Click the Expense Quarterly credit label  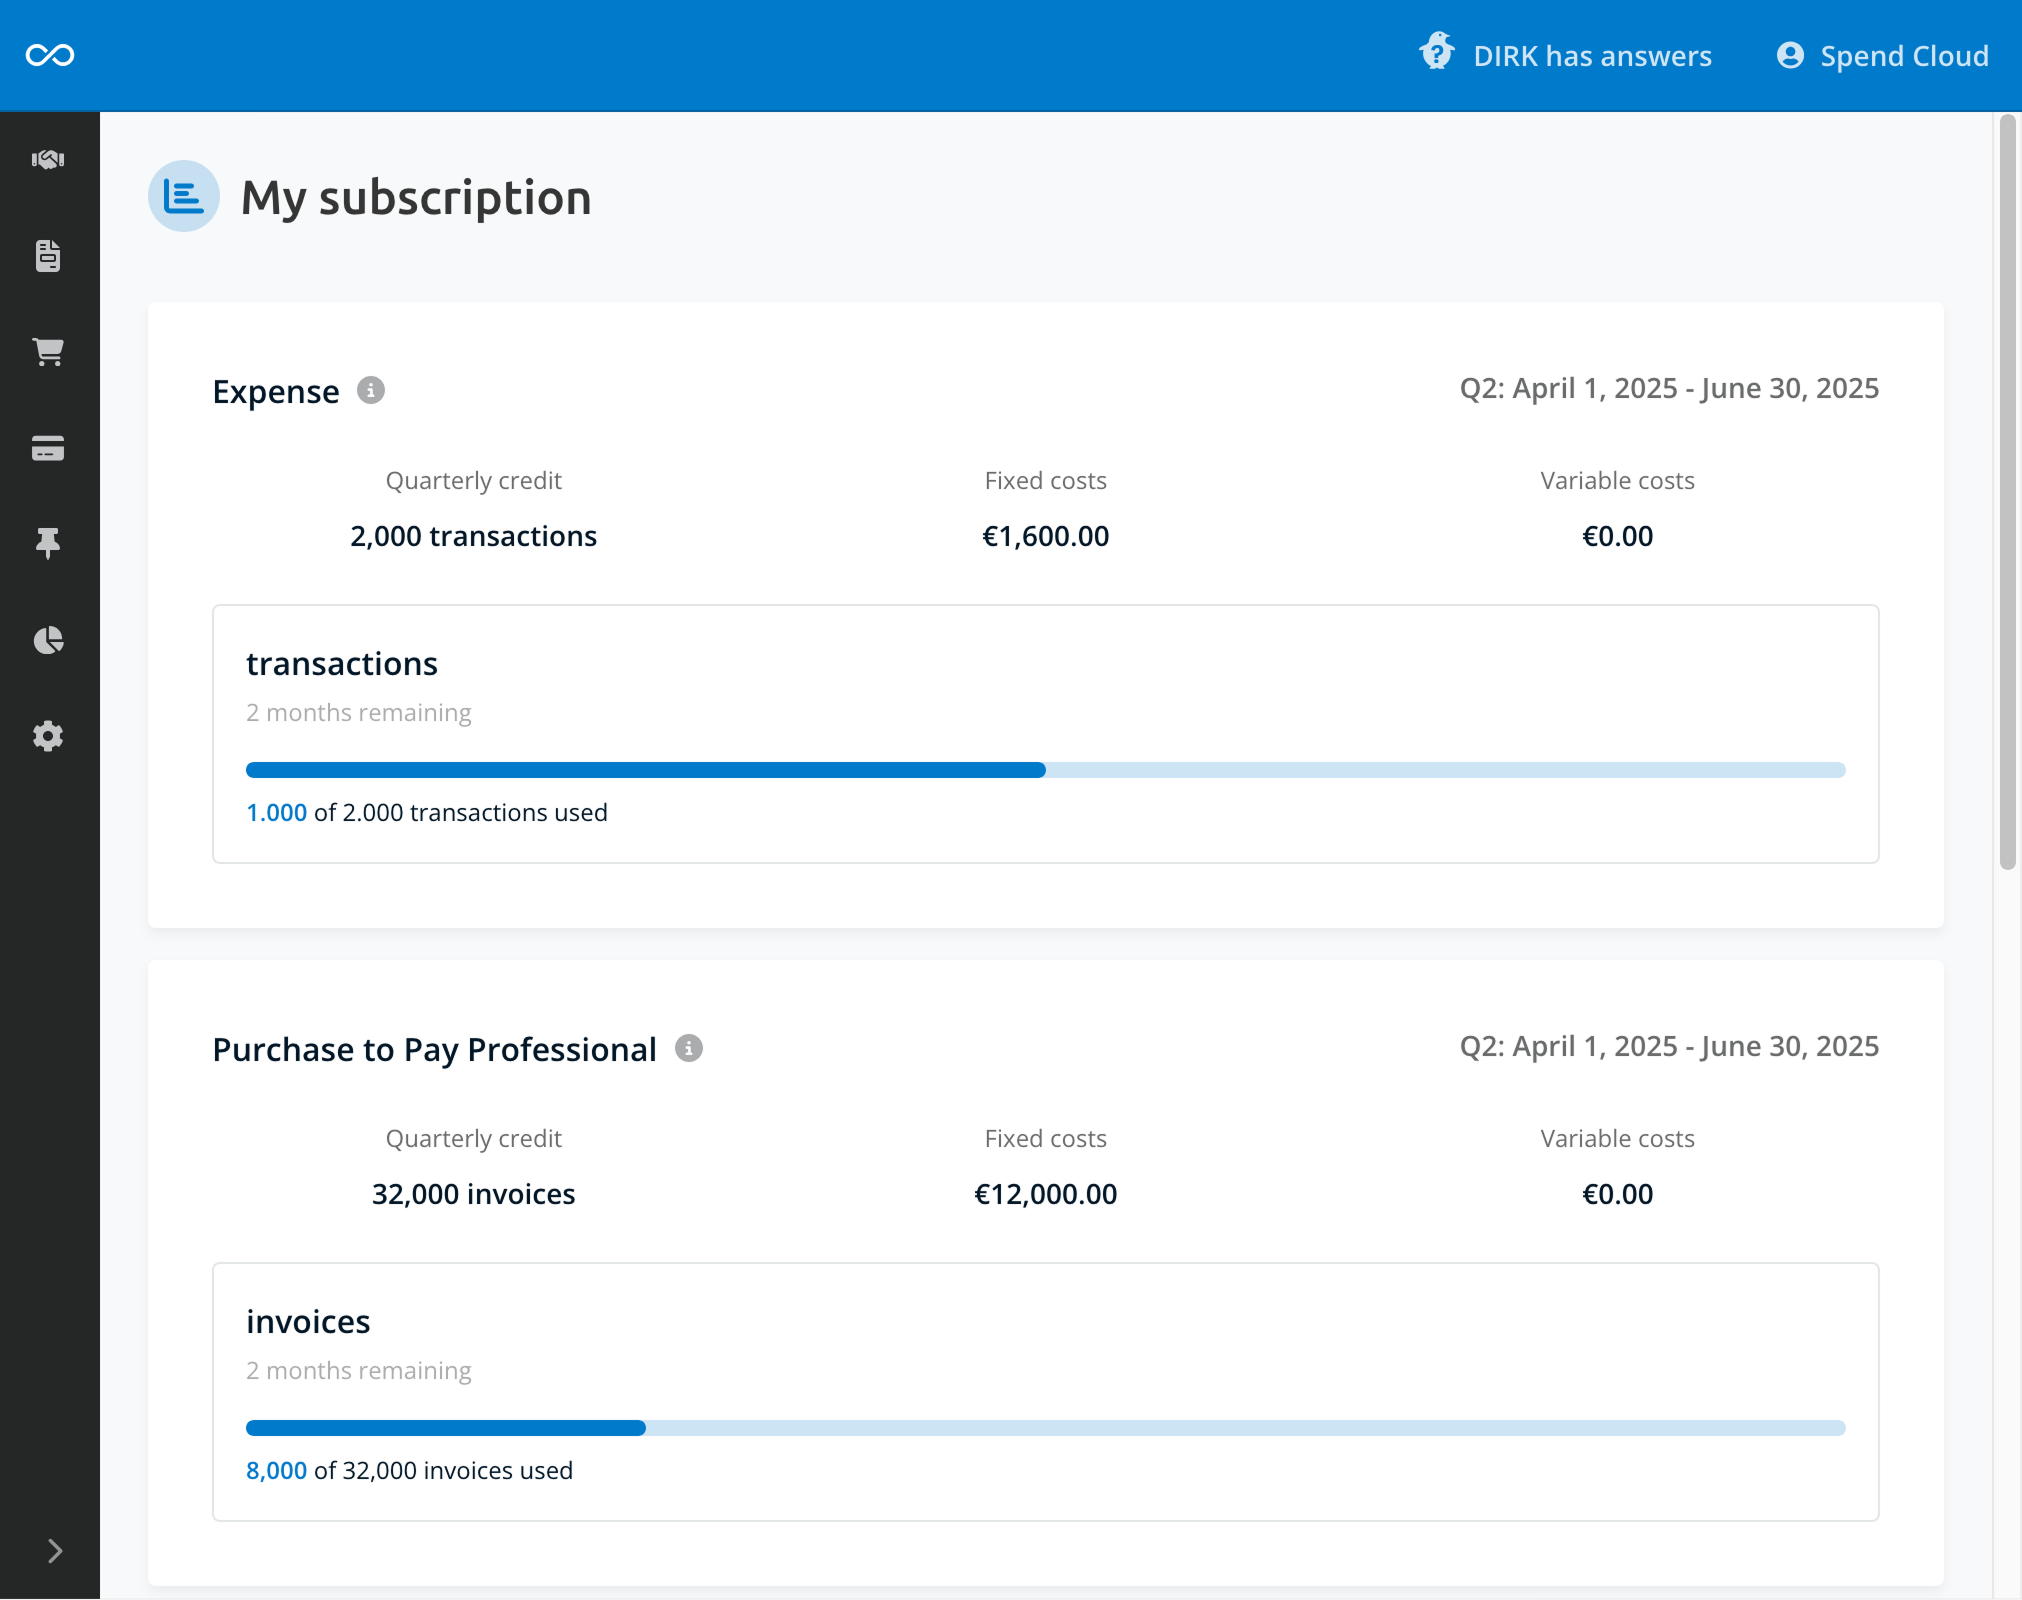pyautogui.click(x=473, y=481)
